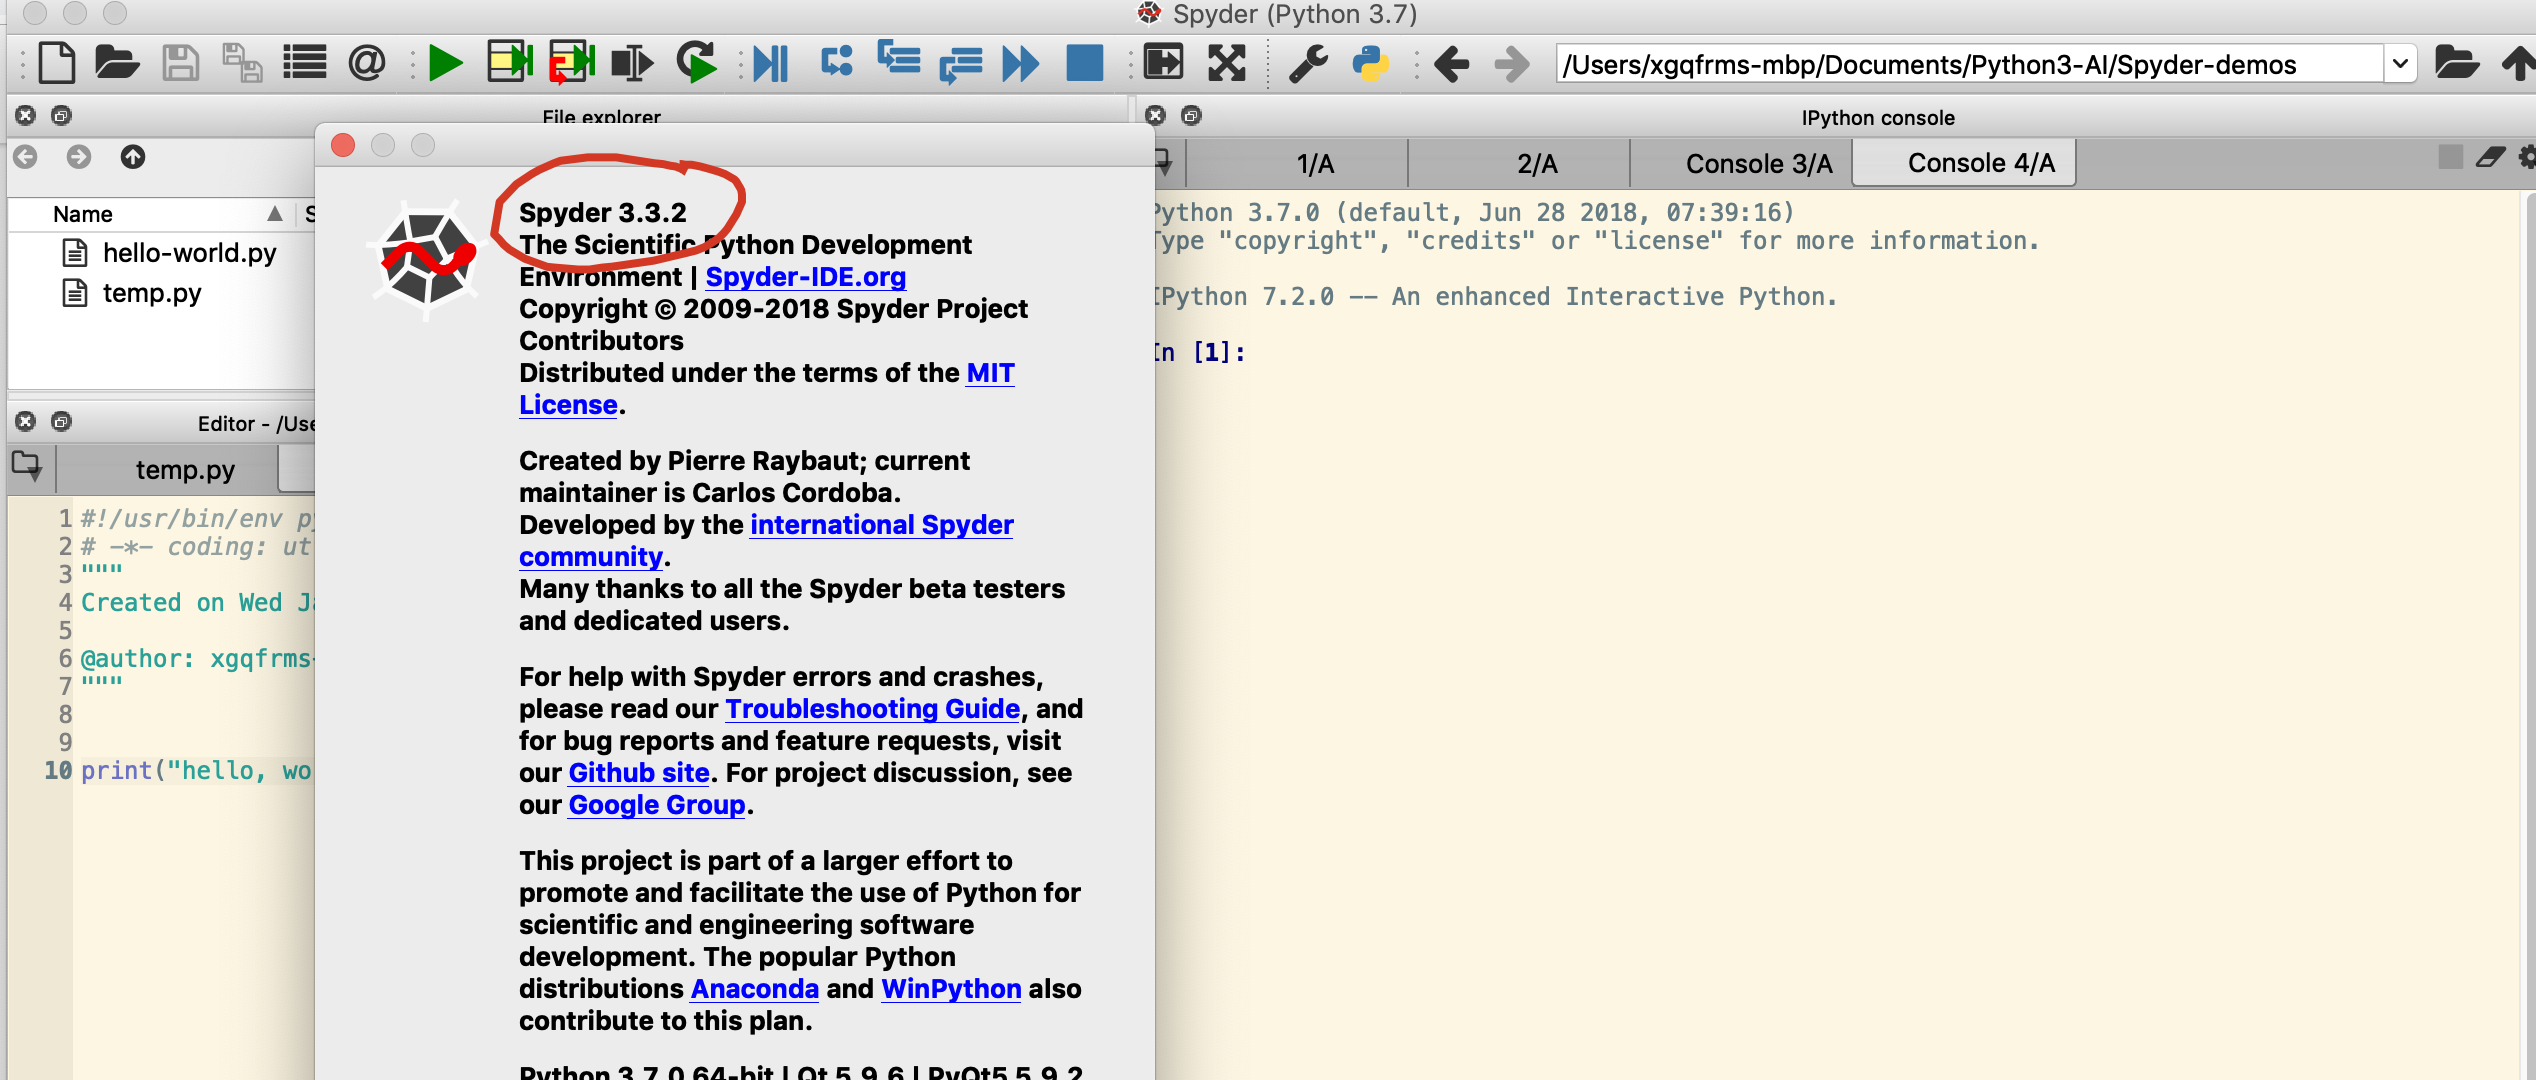This screenshot has height=1080, width=2536.
Task: Run the current file
Action: point(445,62)
